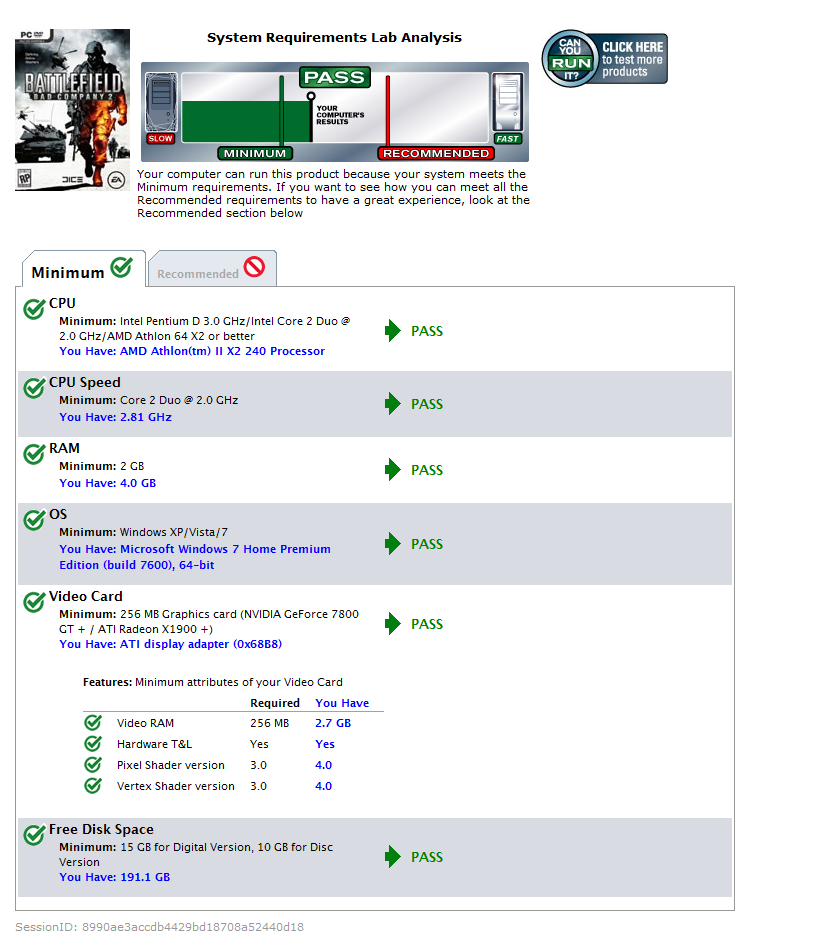
Task: Click the checkmark beside Video Card heading
Action: click(x=34, y=602)
